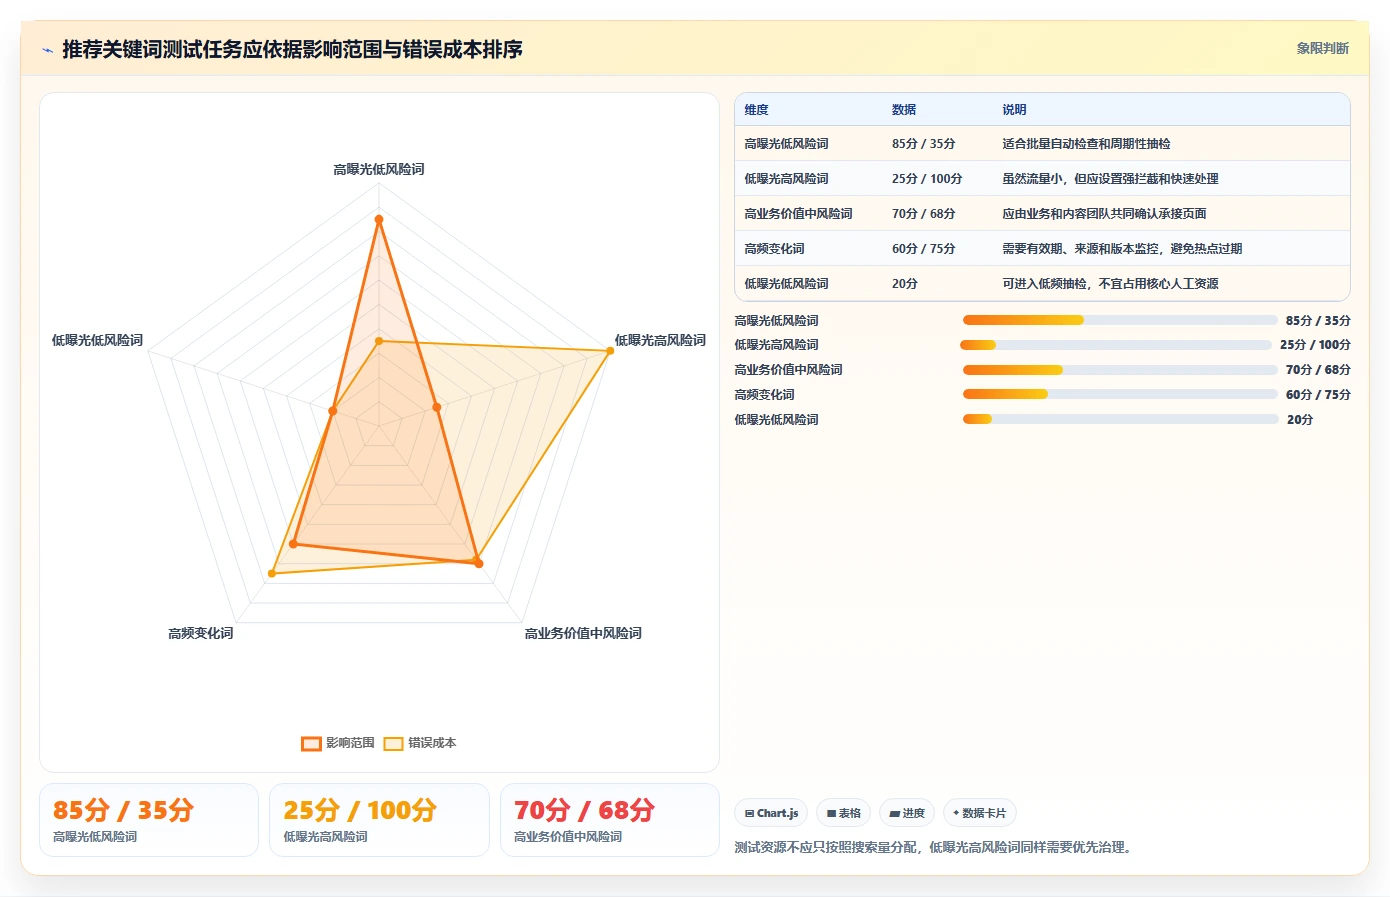Click the 影响范围 point on the 低曝光高风险词 axis
This screenshot has width=1390, height=897.
click(x=436, y=407)
